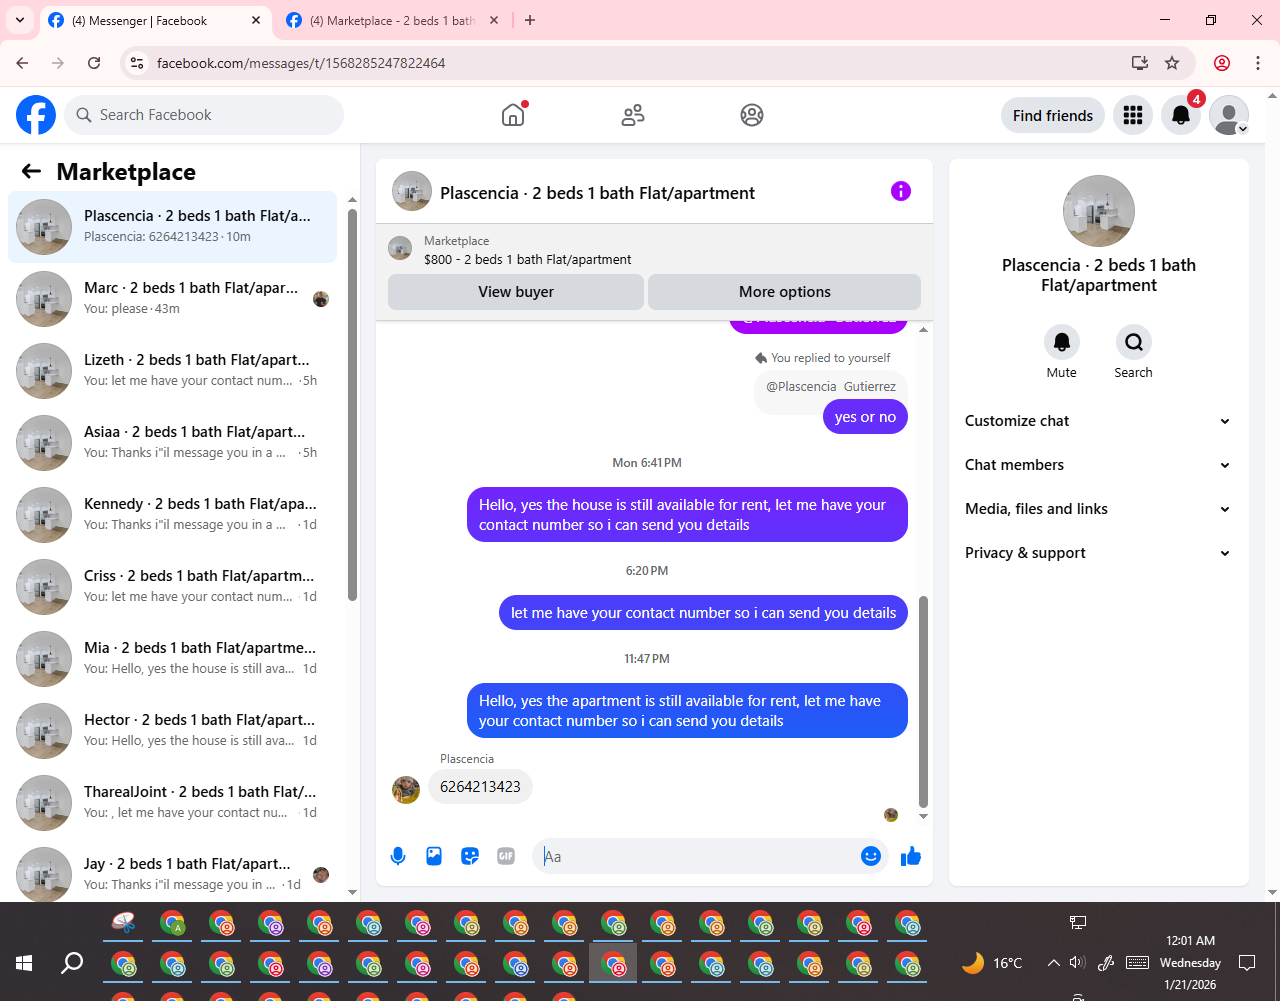The height and width of the screenshot is (1001, 1280).
Task: Install app icon in the address bar
Action: [x=1140, y=63]
